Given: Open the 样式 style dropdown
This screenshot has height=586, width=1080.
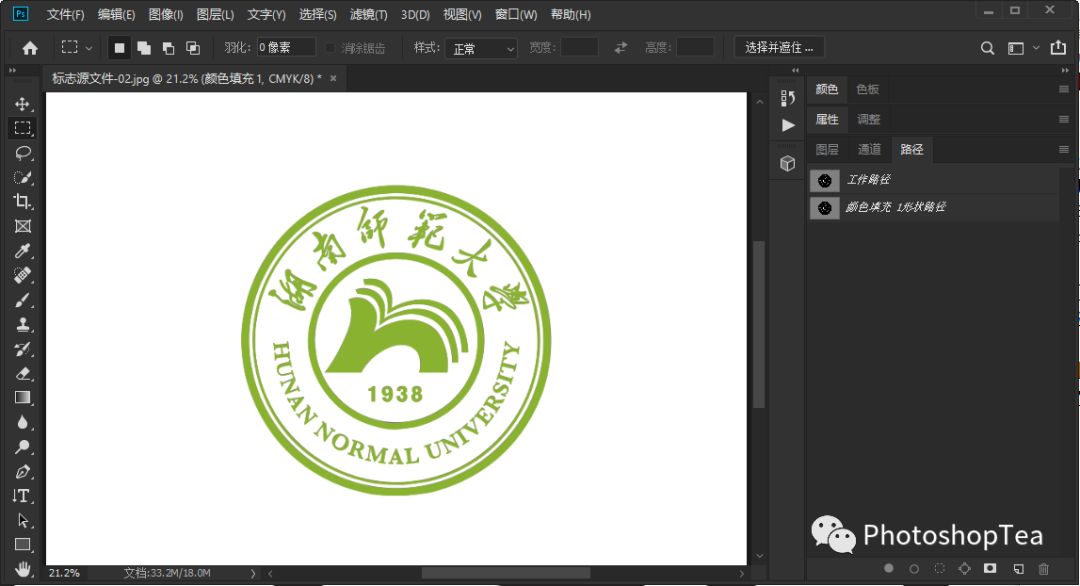Looking at the screenshot, I should [x=481, y=48].
